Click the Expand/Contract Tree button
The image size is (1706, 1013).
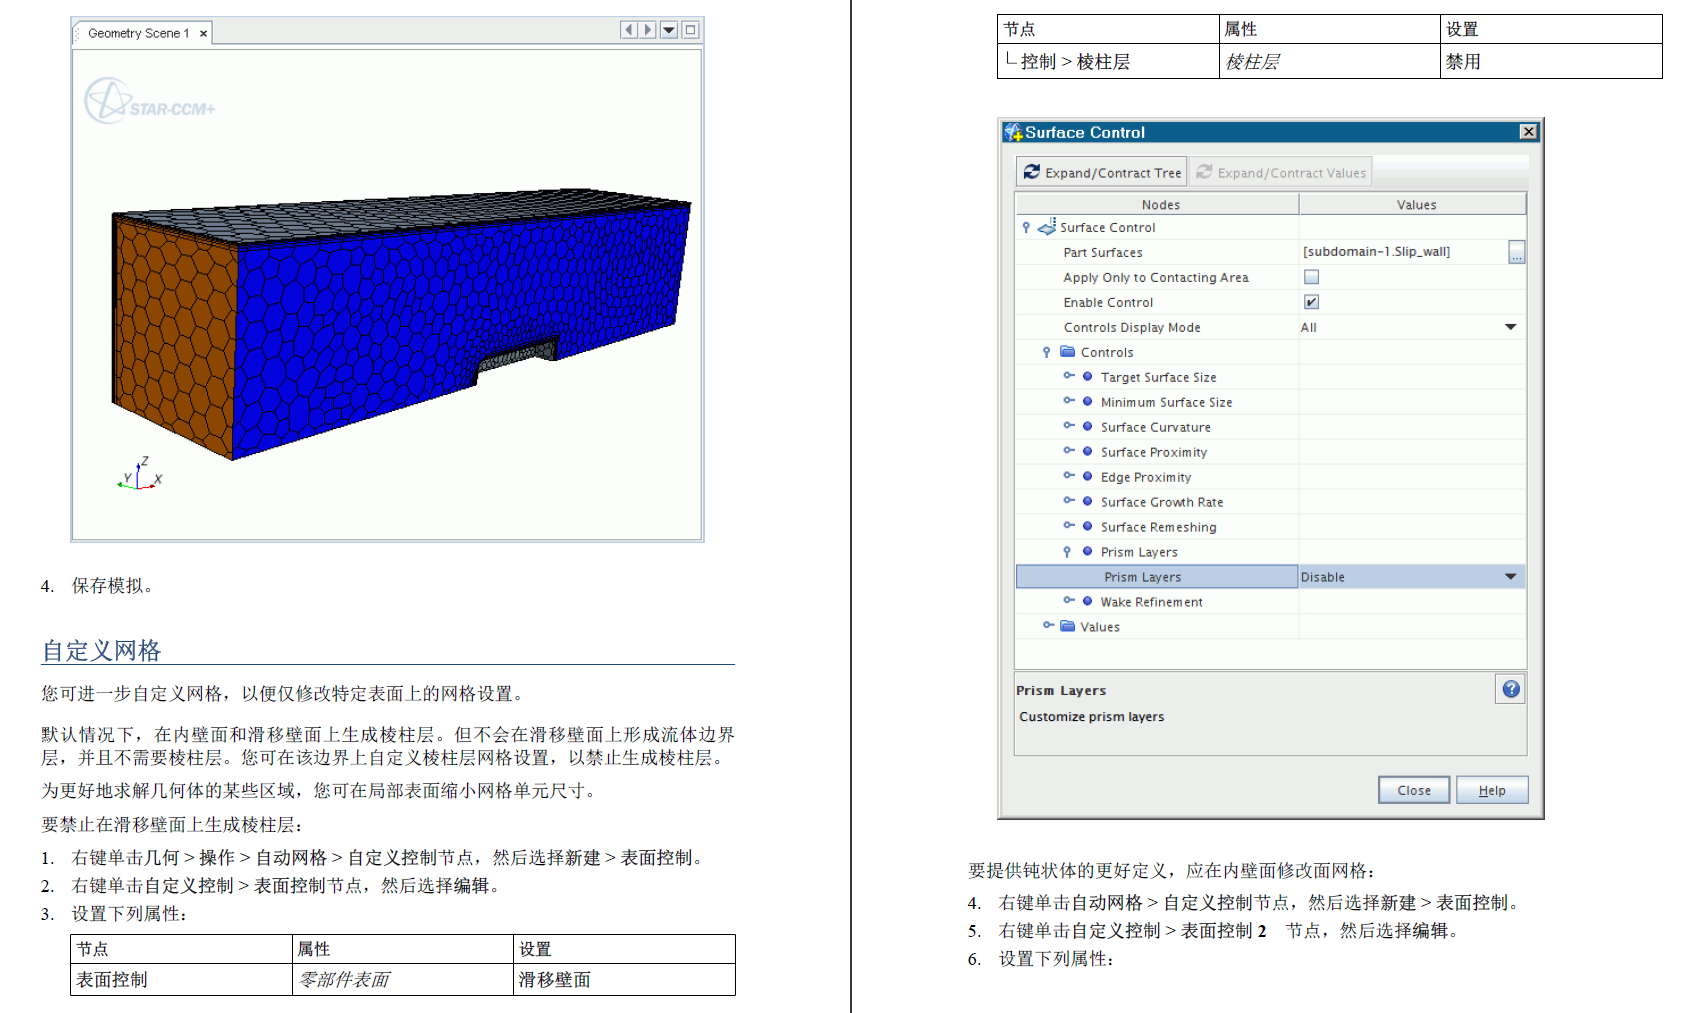1102,172
